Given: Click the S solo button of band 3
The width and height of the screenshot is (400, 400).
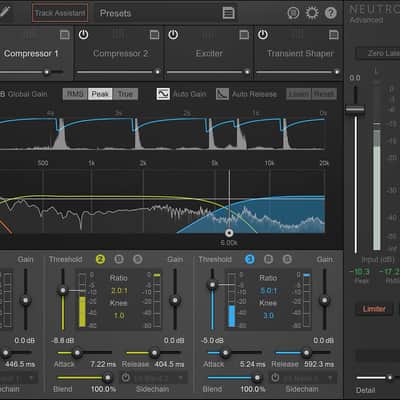Looking at the screenshot, I should (287, 259).
